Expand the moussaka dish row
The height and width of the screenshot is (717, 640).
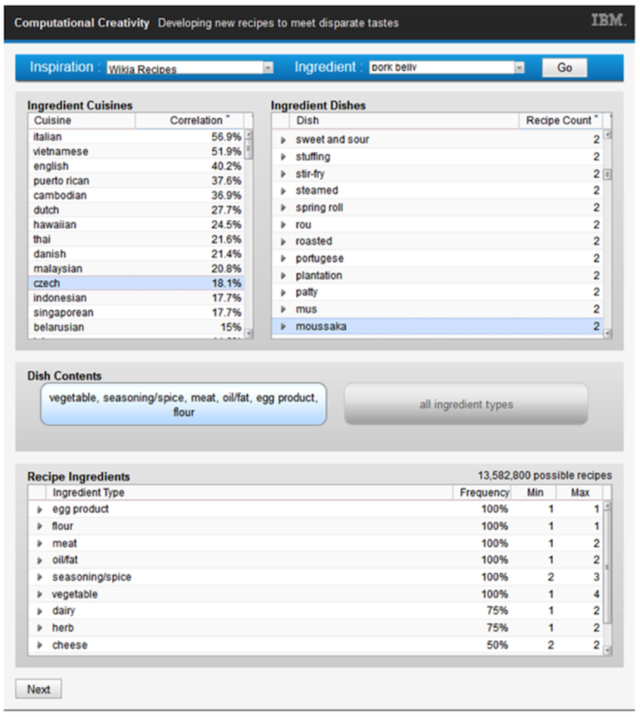click(283, 326)
